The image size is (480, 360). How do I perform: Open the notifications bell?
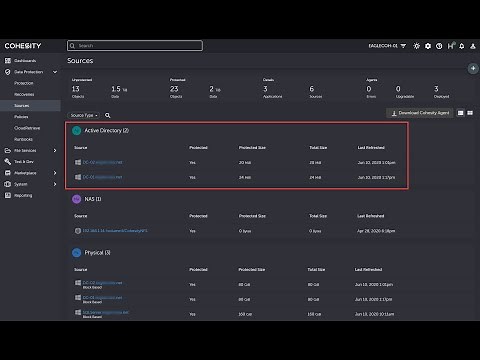[x=462, y=46]
